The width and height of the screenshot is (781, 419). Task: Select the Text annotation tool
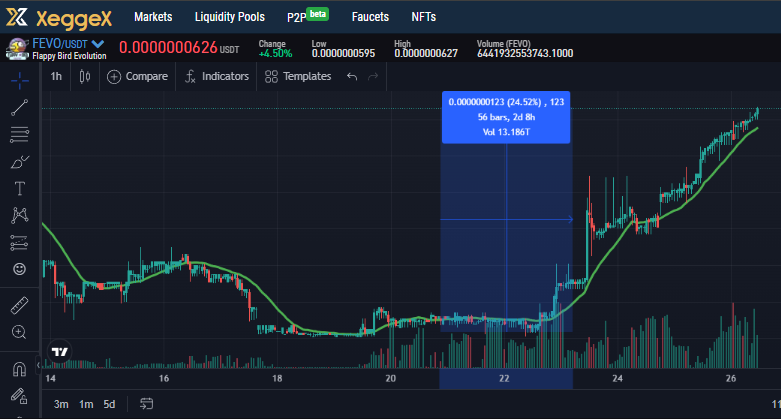click(19, 189)
